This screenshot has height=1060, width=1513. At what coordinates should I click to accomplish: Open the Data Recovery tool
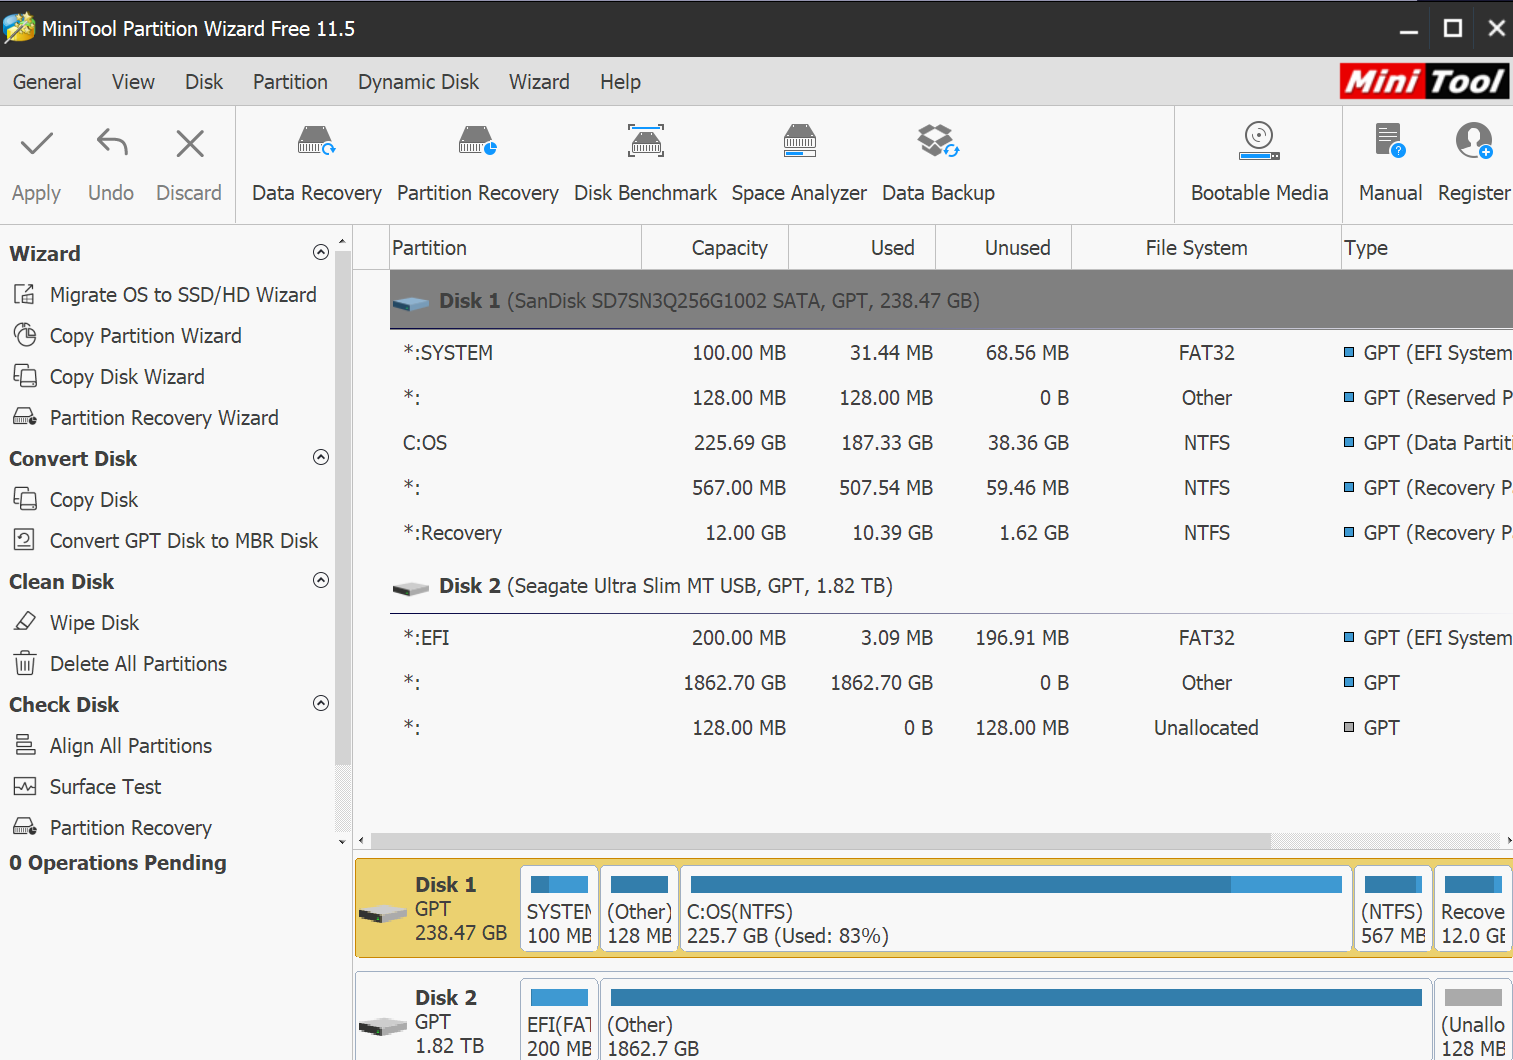316,165
